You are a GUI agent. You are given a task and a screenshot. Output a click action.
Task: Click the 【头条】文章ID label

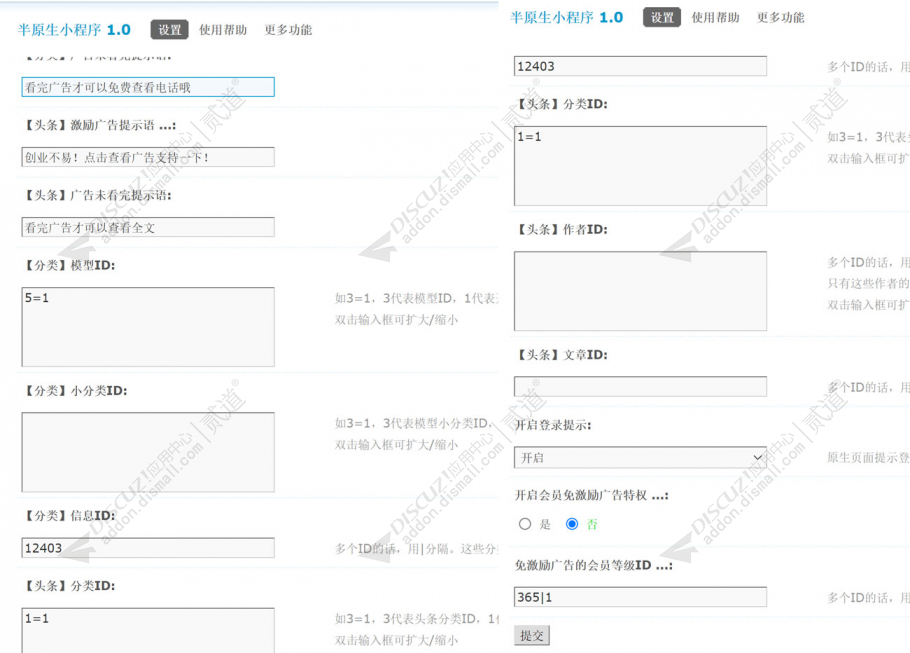pos(561,355)
